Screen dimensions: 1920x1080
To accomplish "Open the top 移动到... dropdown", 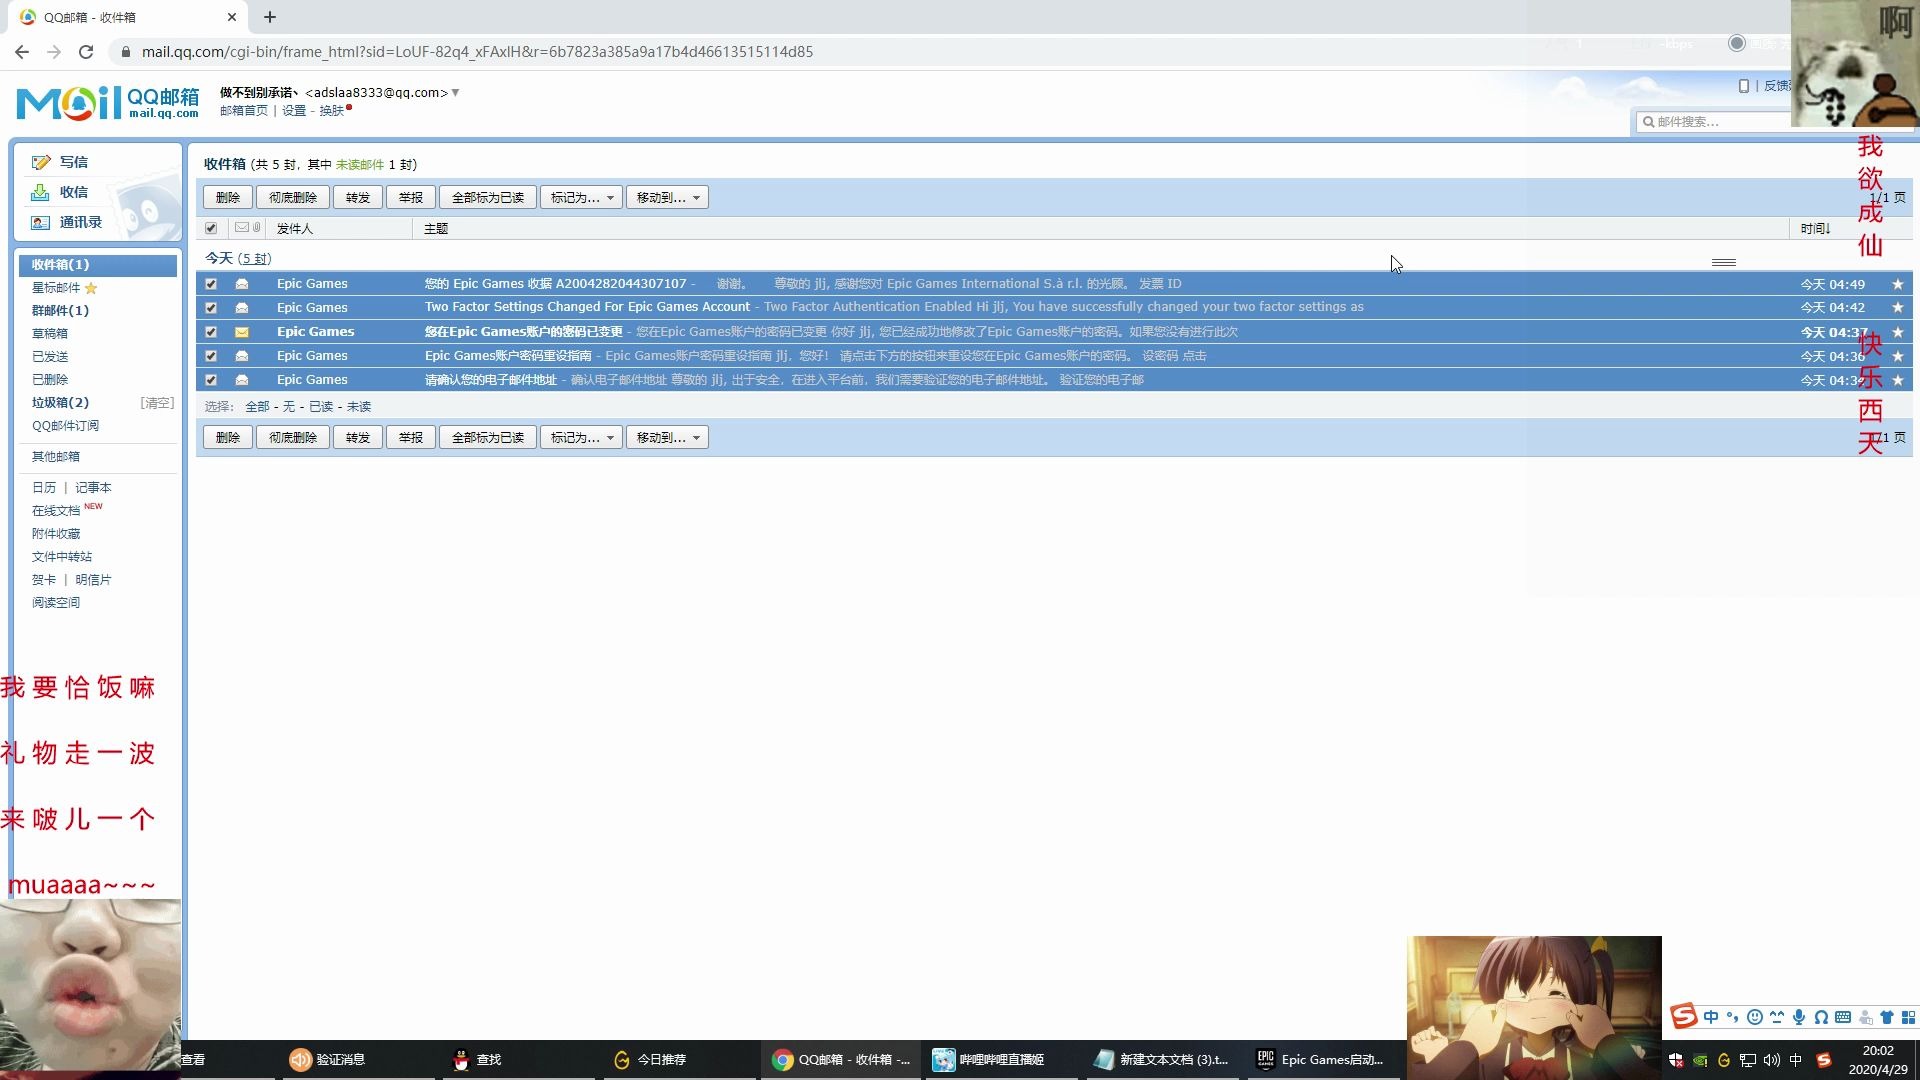I will 667,197.
